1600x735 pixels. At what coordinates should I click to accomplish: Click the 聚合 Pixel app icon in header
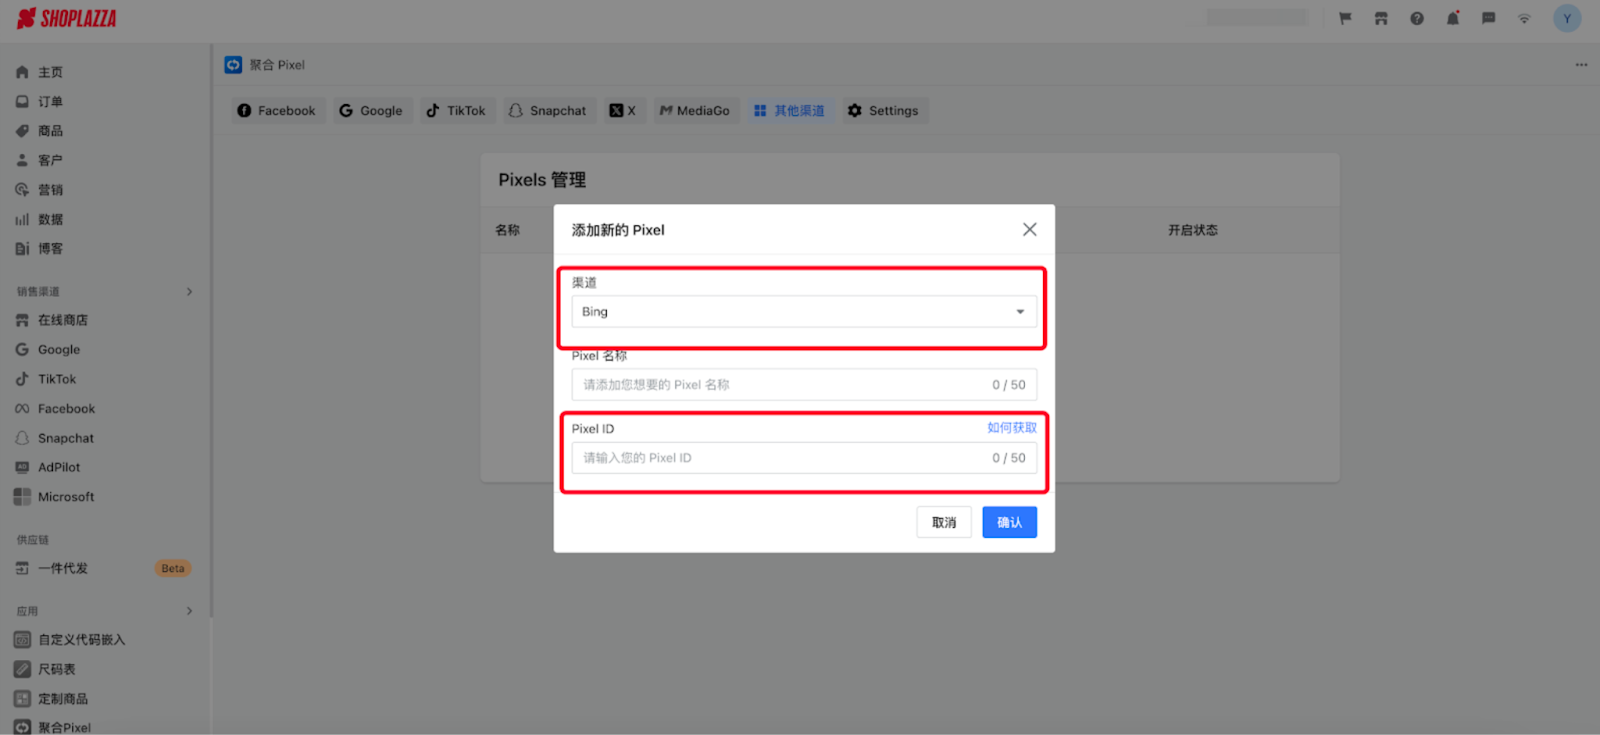(233, 65)
